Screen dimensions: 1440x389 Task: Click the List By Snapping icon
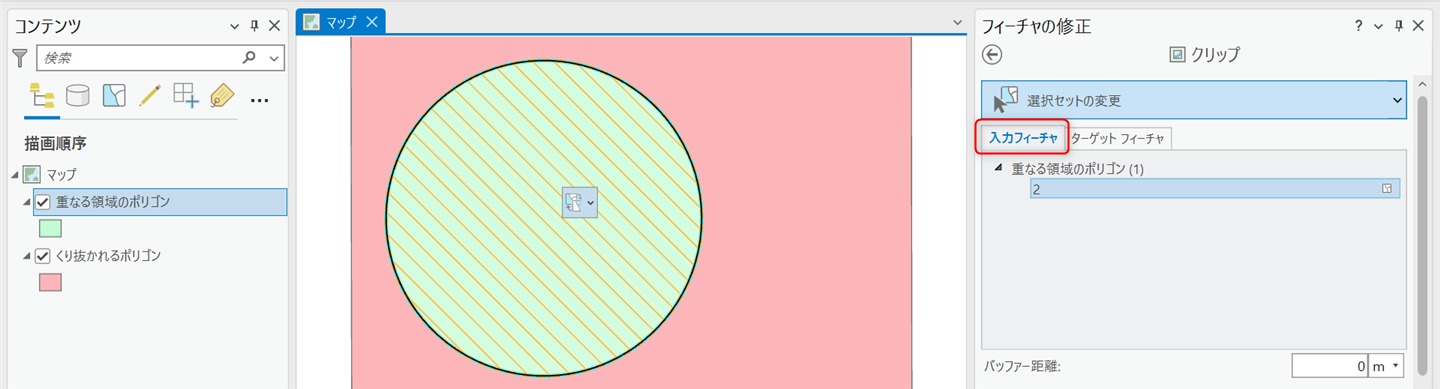[186, 95]
